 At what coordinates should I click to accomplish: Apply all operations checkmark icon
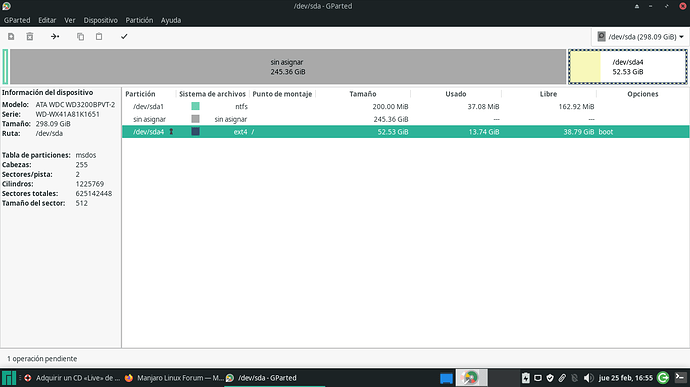coord(124,37)
